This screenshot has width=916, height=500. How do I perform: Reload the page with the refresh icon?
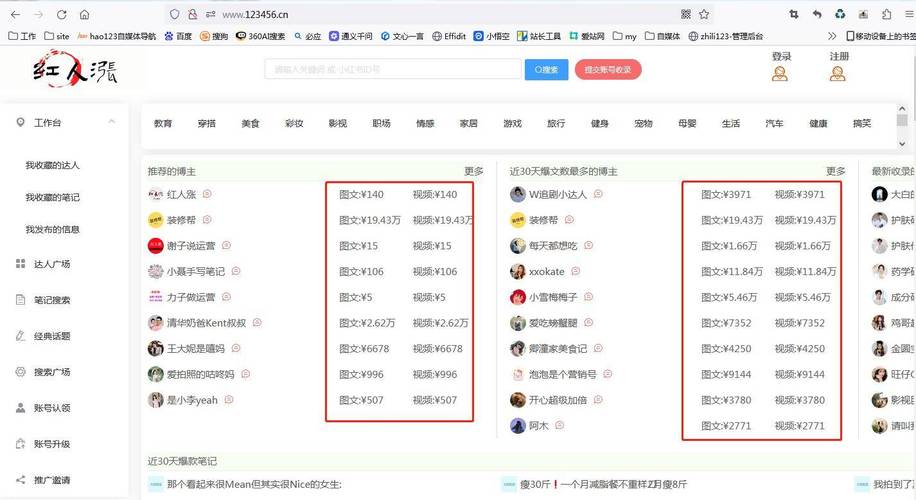pyautogui.click(x=61, y=14)
